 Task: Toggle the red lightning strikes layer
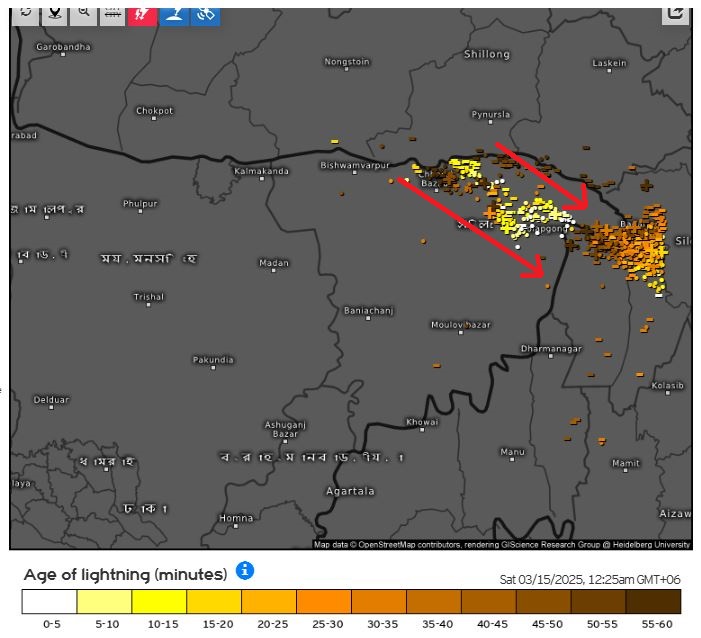click(x=142, y=14)
